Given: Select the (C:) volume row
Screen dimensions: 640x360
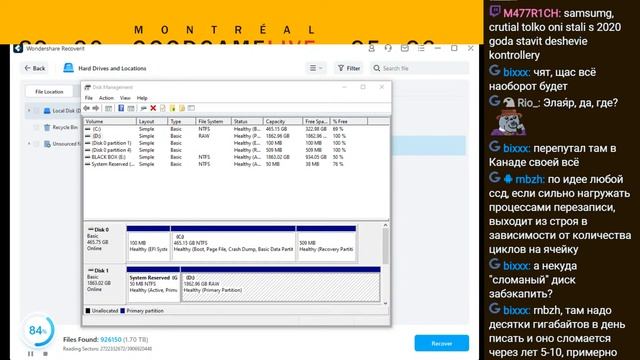Looking at the screenshot, I should point(236,129).
